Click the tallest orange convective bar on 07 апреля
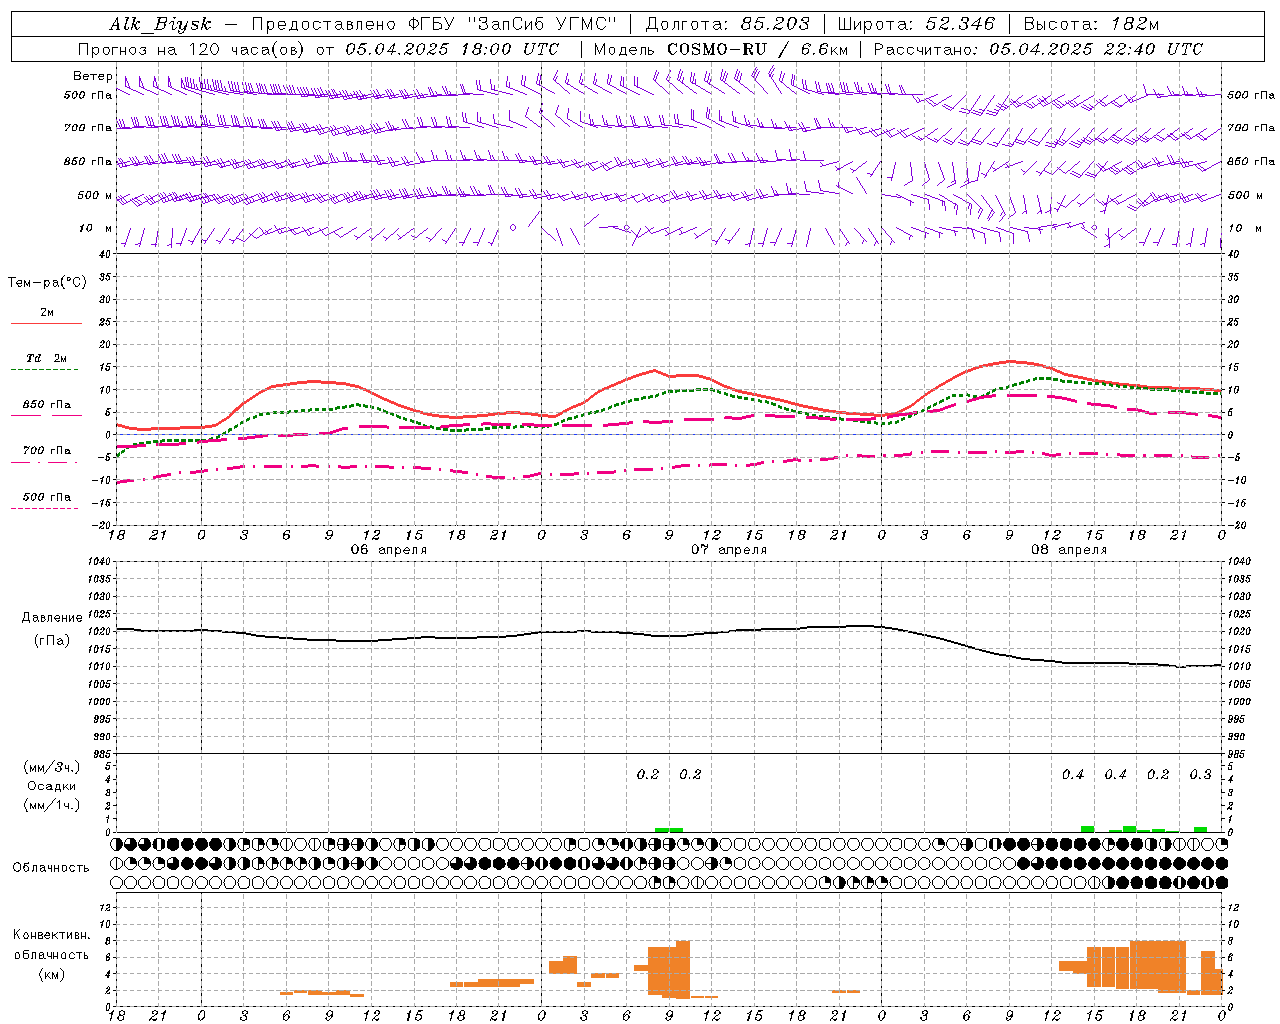The width and height of the screenshot is (1280, 1024). [x=683, y=970]
